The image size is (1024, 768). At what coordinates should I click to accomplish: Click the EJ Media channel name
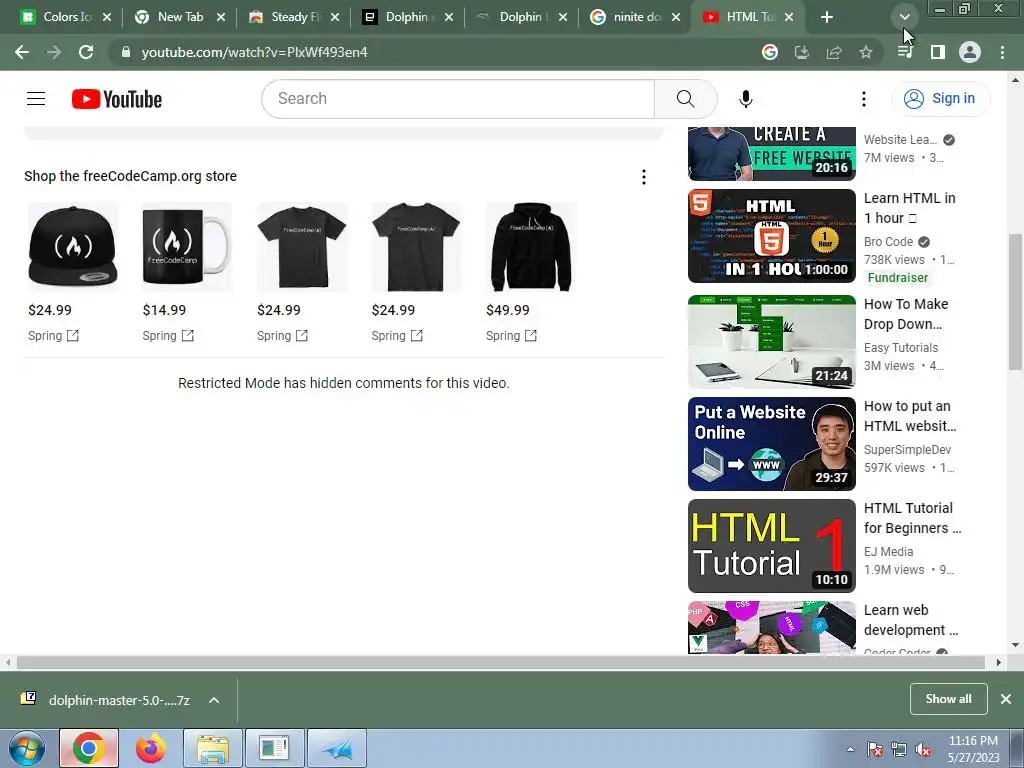(888, 552)
